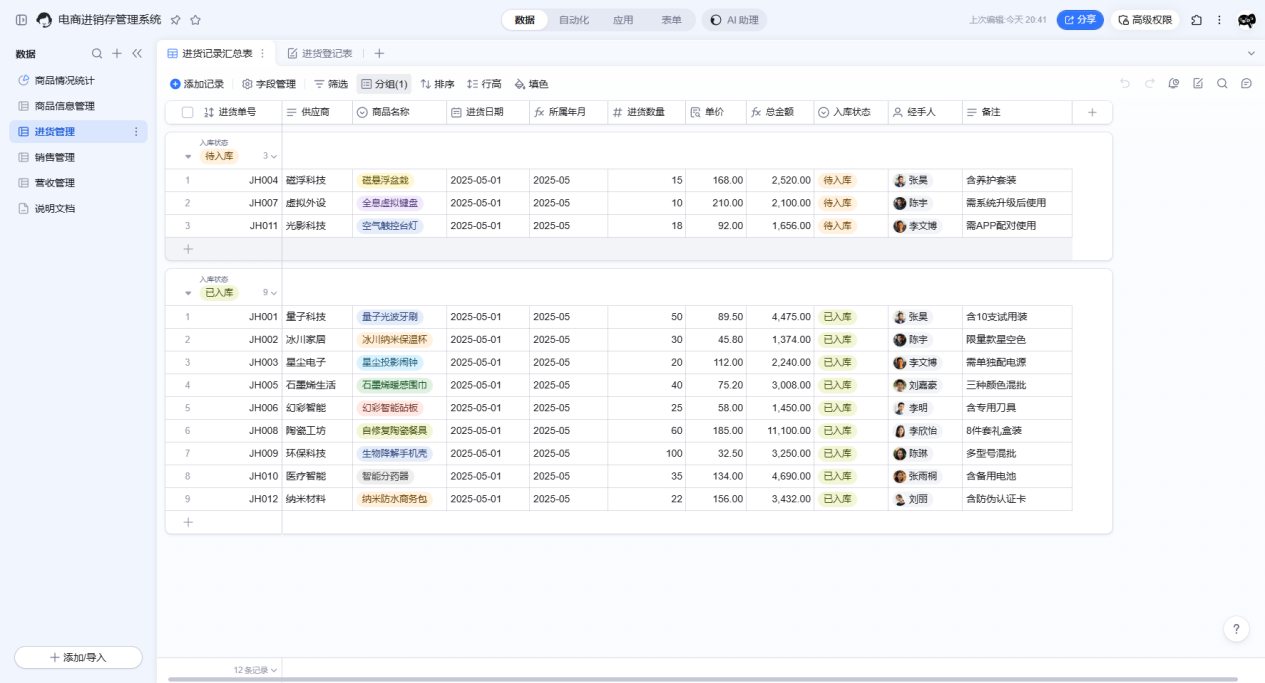Open the 行高 row height tool
The width and height of the screenshot is (1265, 683).
click(484, 84)
